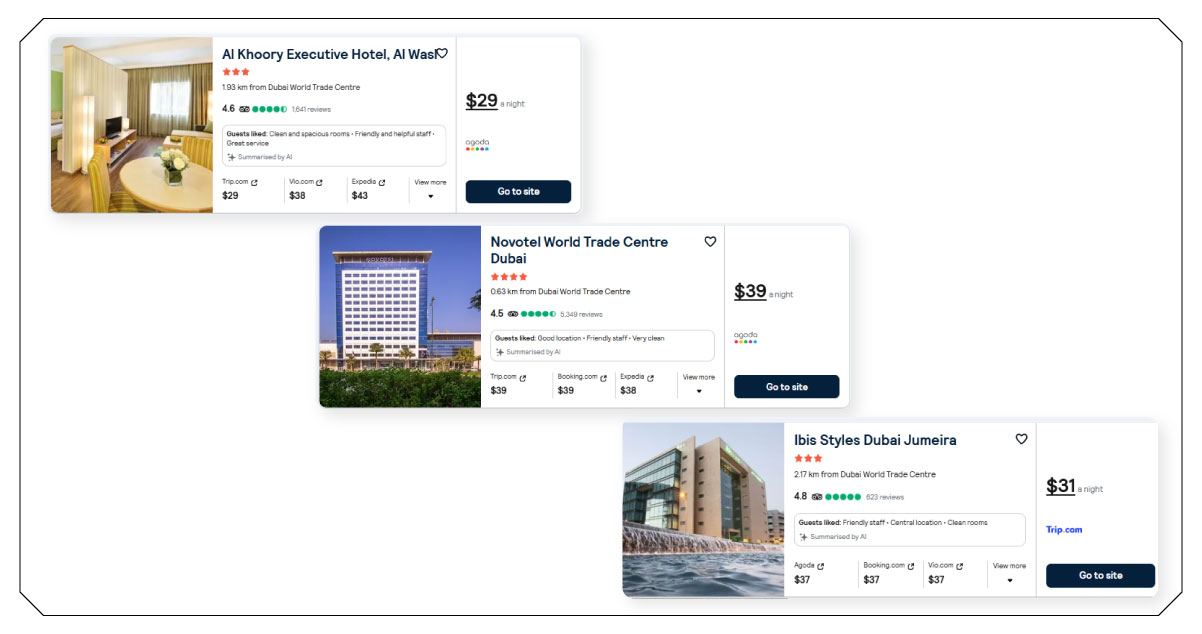Click the Agoda logo on Novotel card
The image size is (1202, 634).
[x=746, y=336]
